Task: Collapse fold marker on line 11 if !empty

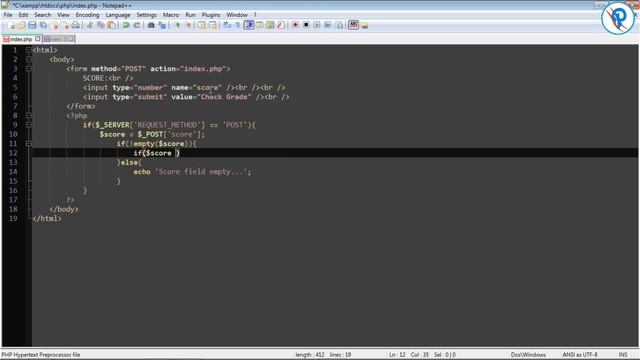Action: [x=29, y=144]
